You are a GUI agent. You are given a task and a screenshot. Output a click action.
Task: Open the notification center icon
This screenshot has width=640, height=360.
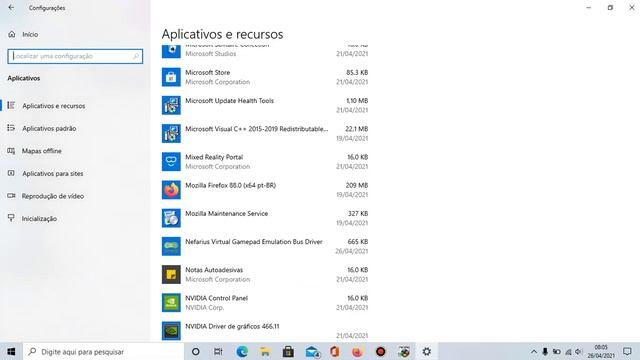(627, 351)
